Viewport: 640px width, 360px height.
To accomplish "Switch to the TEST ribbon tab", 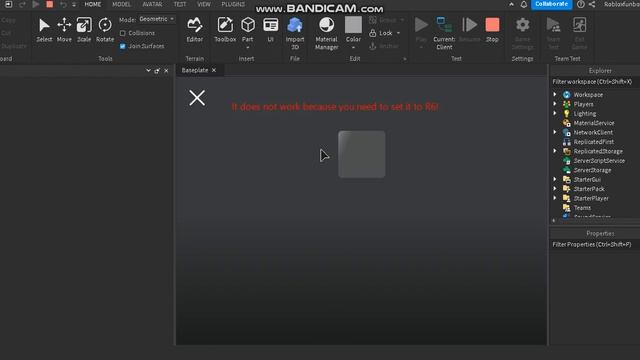I will coord(180,4).
